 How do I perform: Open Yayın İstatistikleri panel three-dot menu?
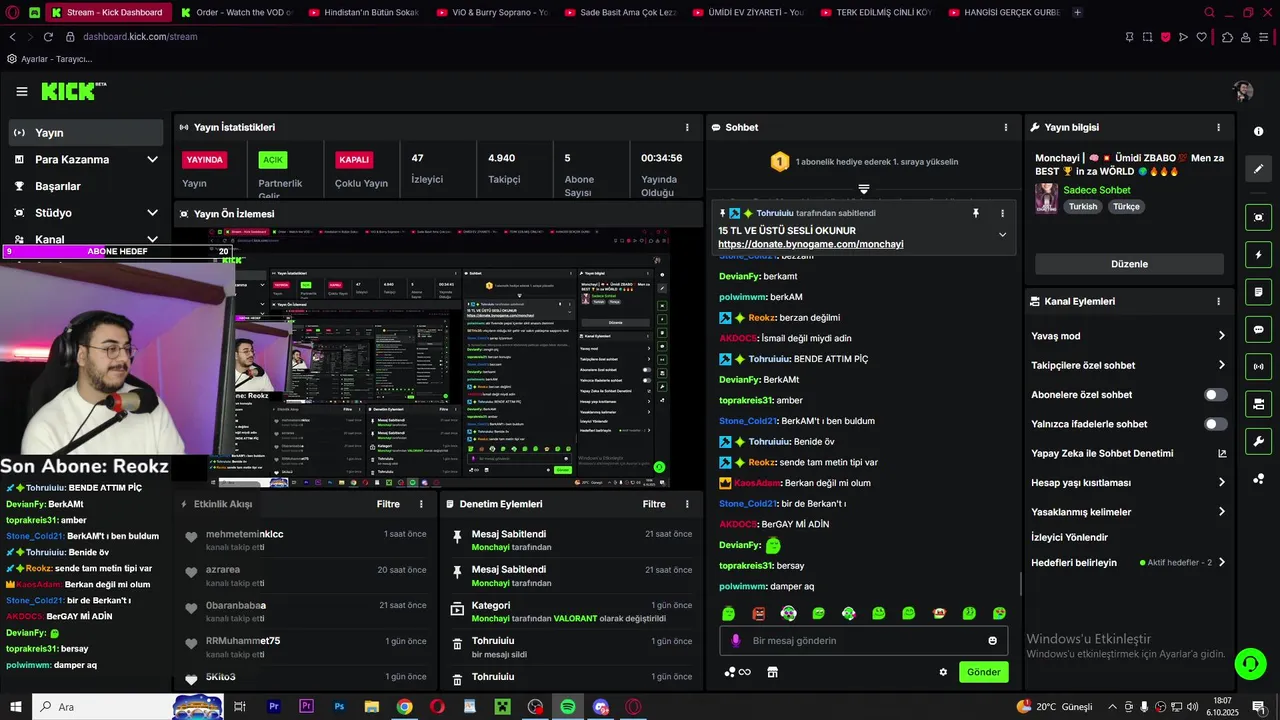coord(687,128)
